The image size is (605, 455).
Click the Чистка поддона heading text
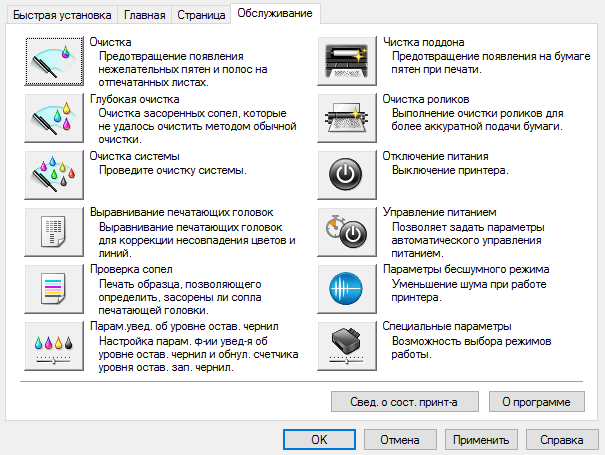tap(424, 42)
